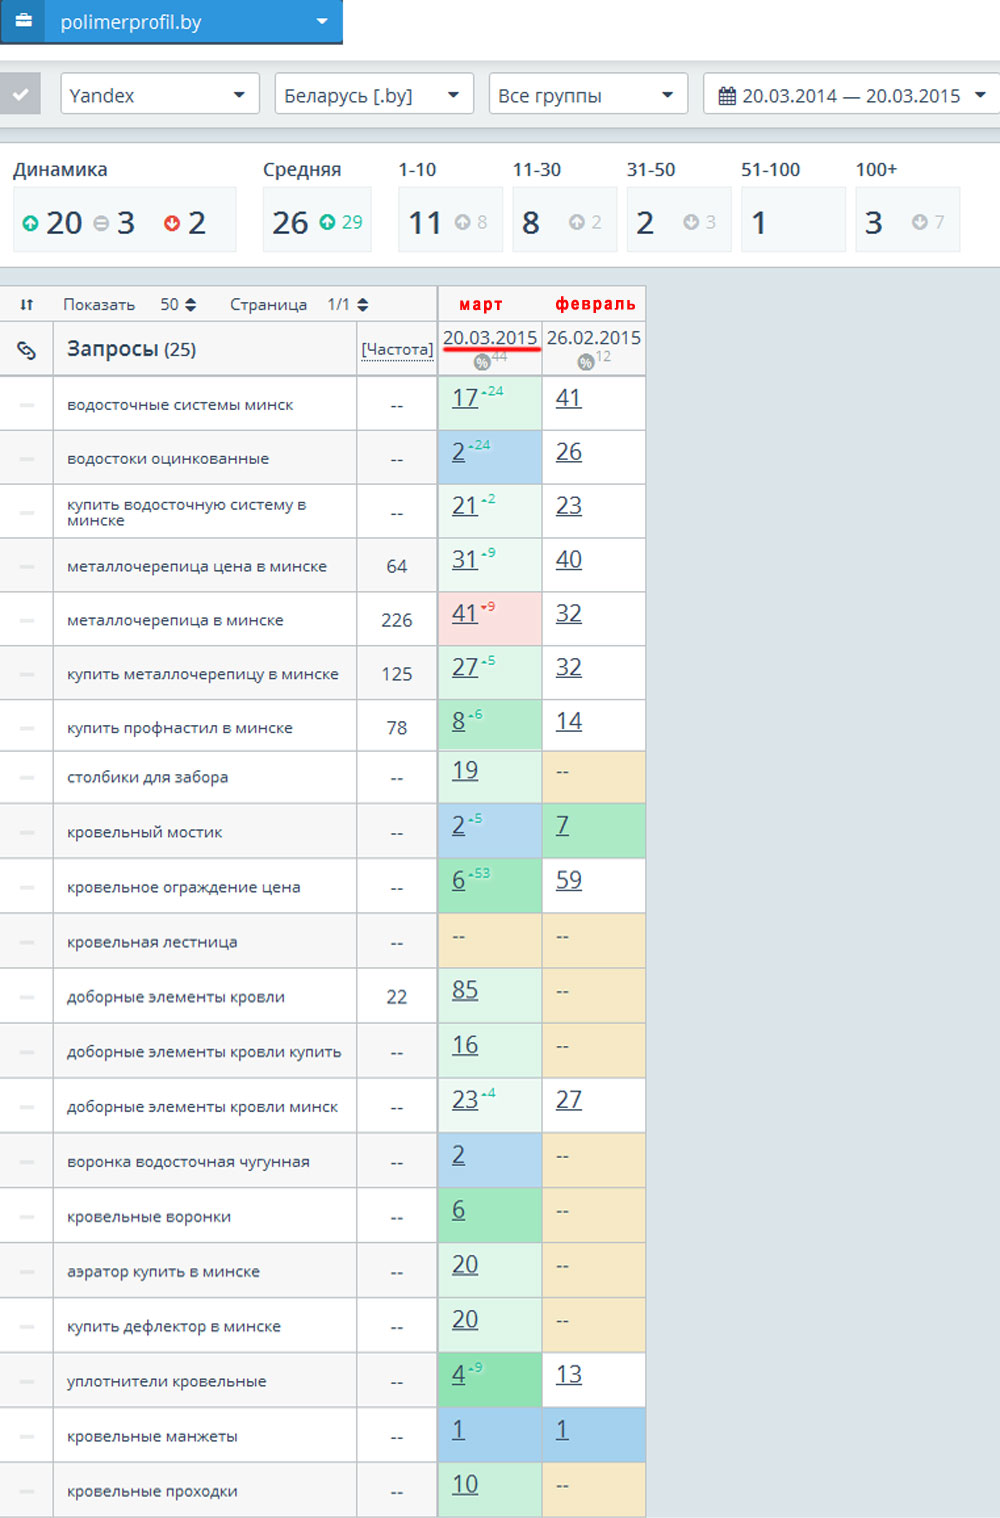Click the grey unchanged icon in Динамика
Viewport: 1000px width, 1518px height.
(101, 223)
